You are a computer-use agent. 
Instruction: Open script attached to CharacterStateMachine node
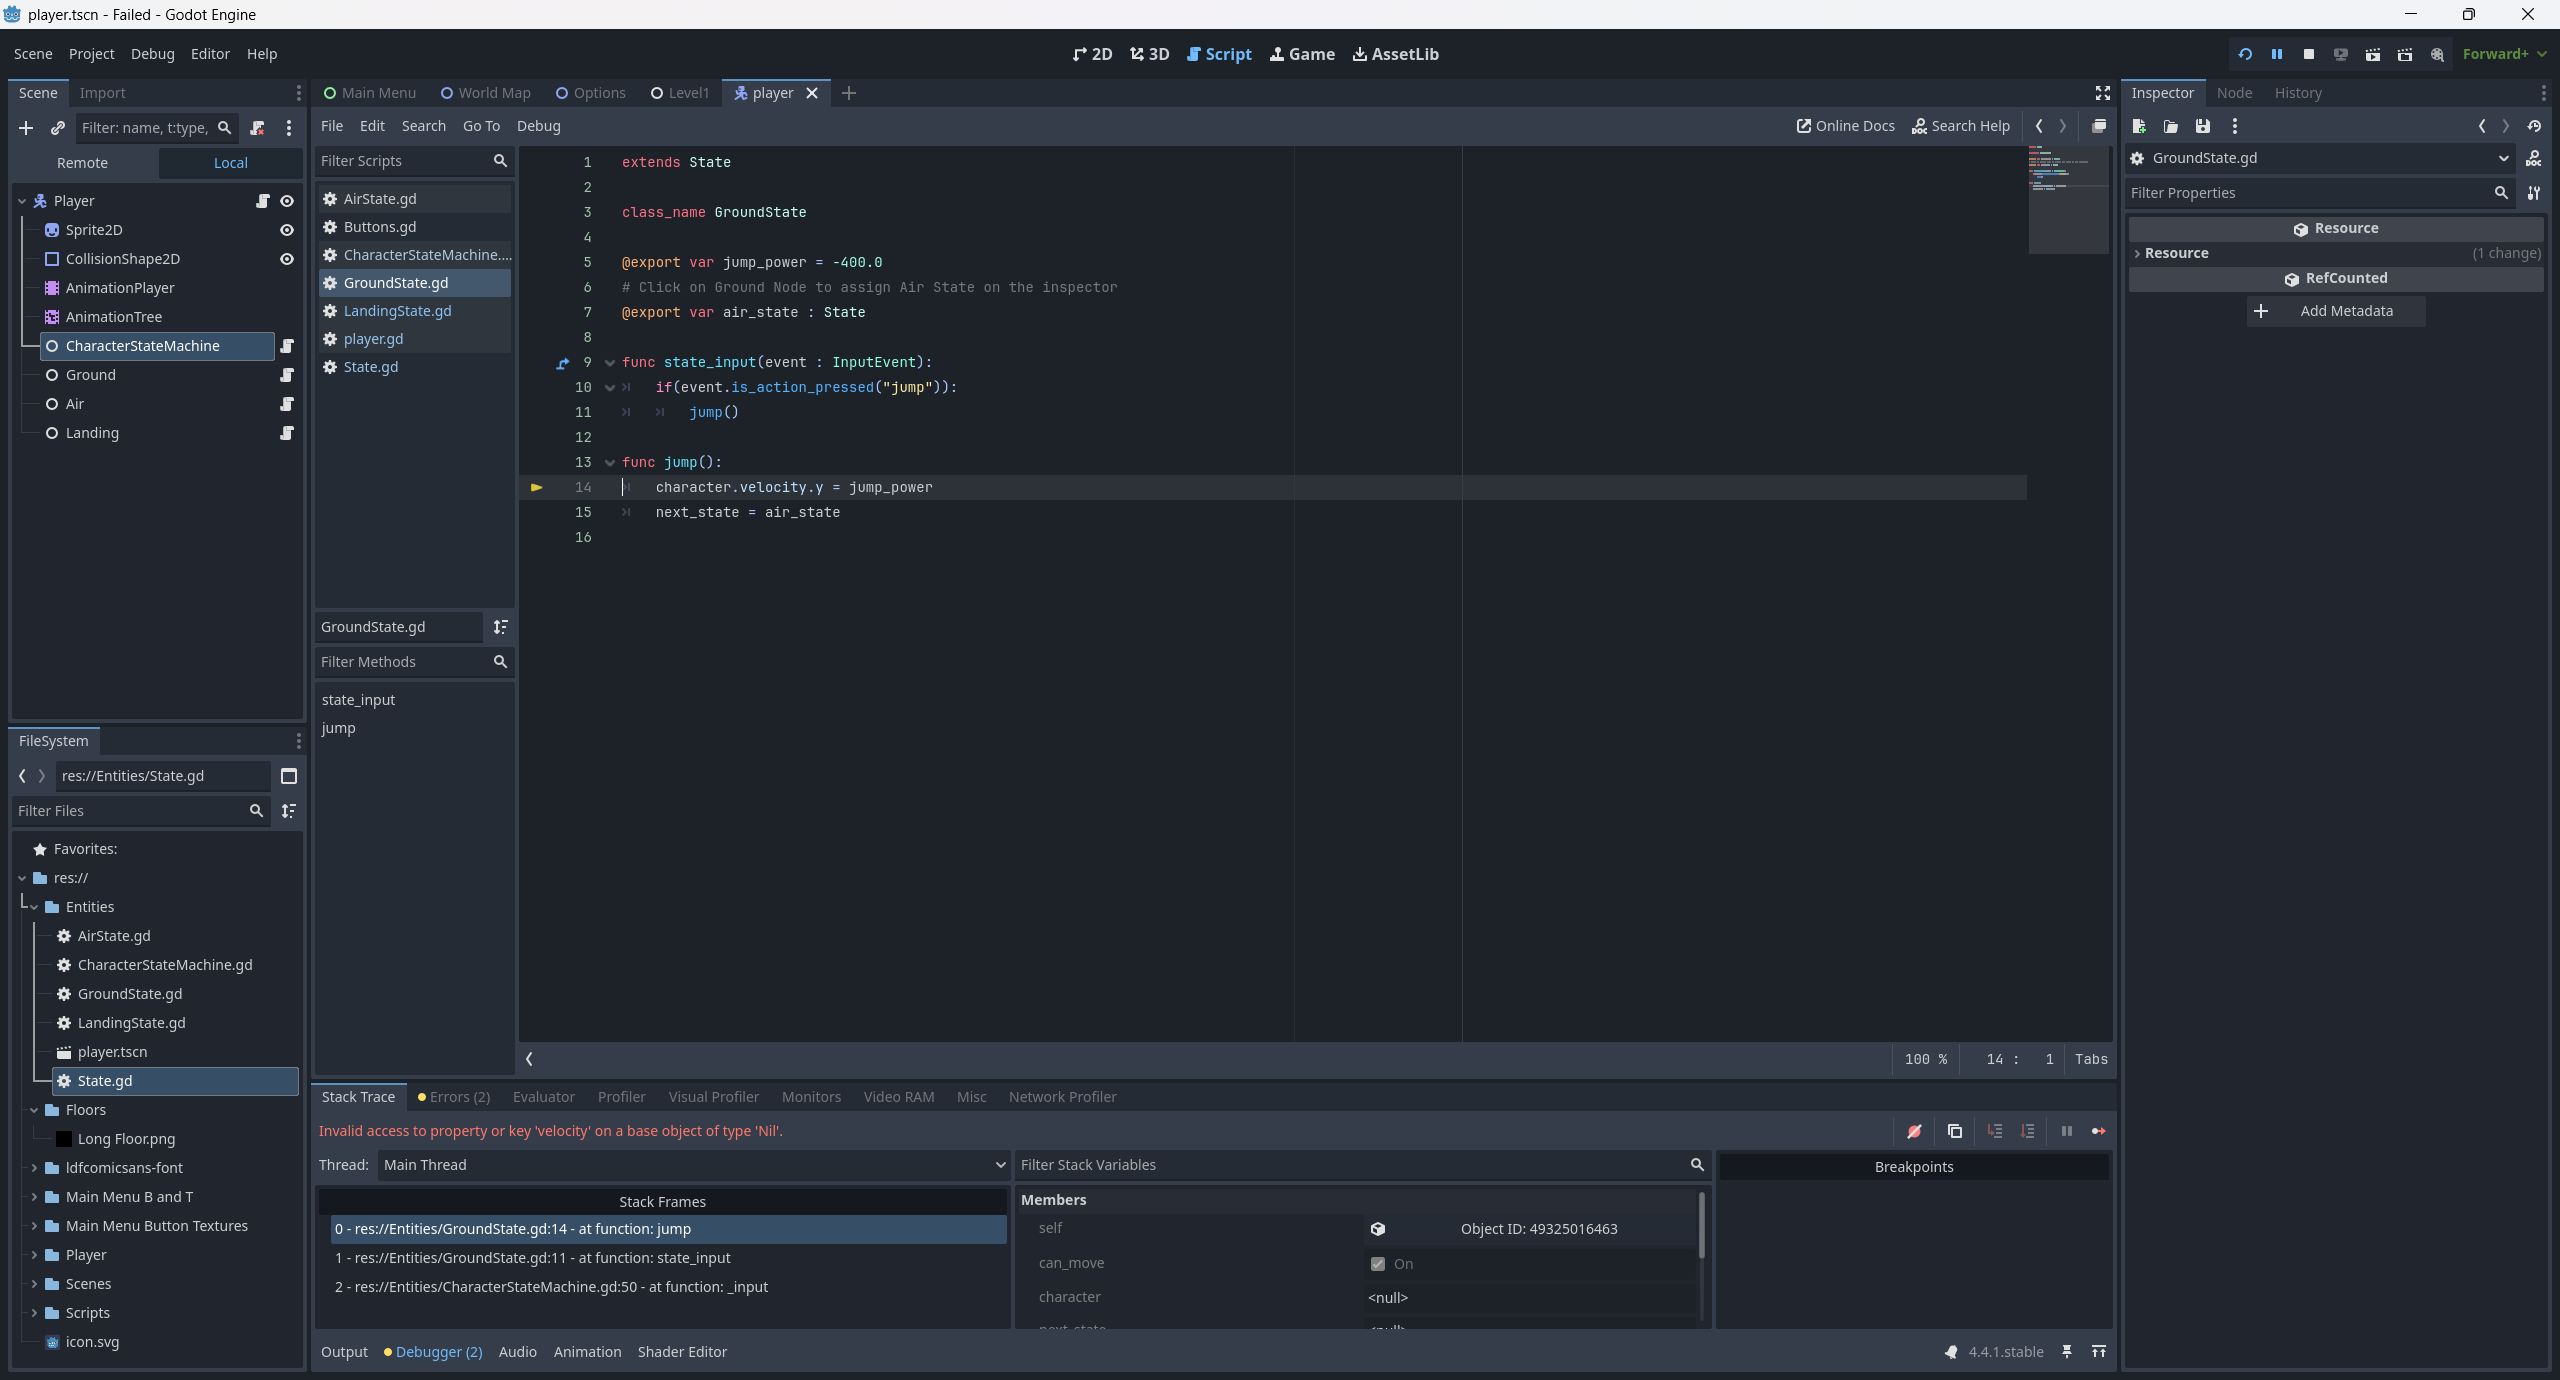(x=287, y=346)
